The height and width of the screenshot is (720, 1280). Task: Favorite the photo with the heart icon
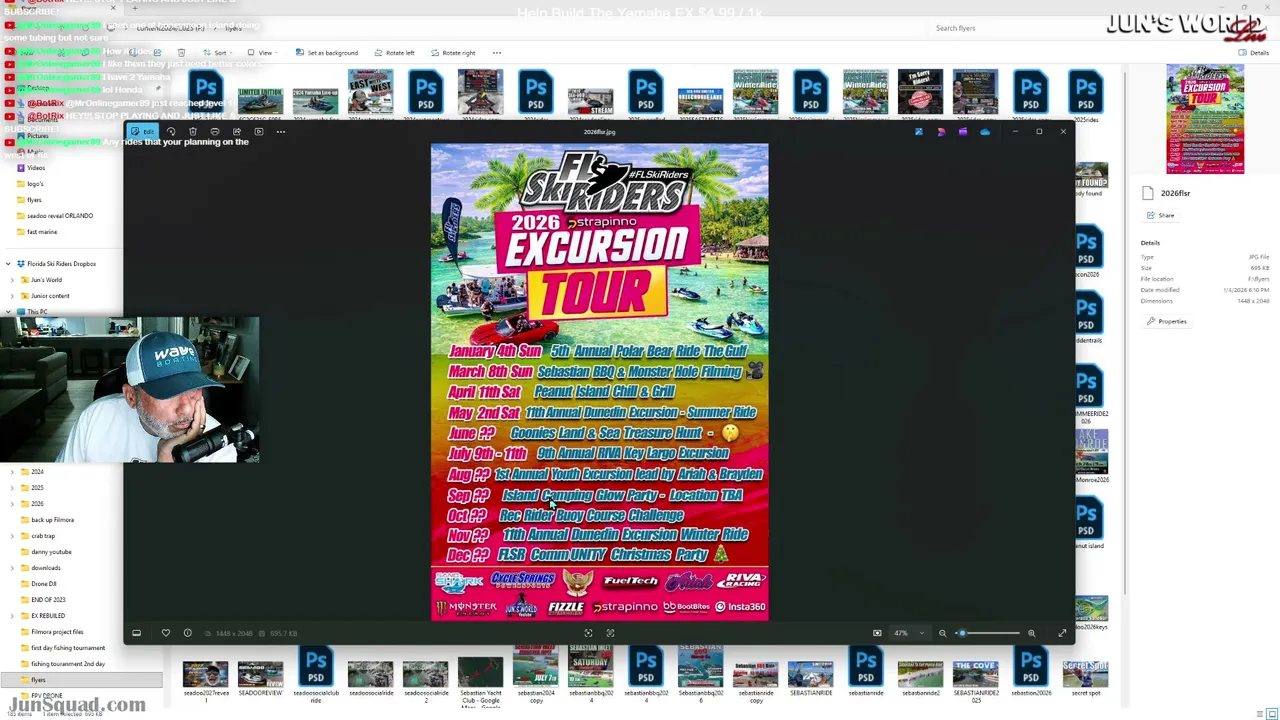point(166,633)
